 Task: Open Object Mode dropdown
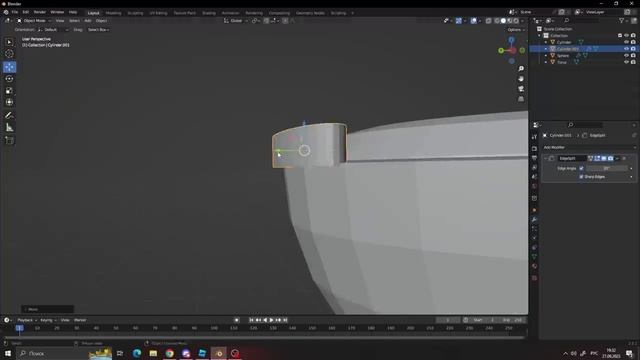click(x=34, y=20)
